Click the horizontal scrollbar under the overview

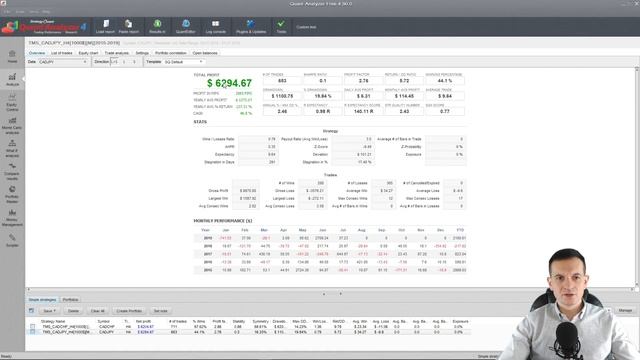pyautogui.click(x=330, y=289)
